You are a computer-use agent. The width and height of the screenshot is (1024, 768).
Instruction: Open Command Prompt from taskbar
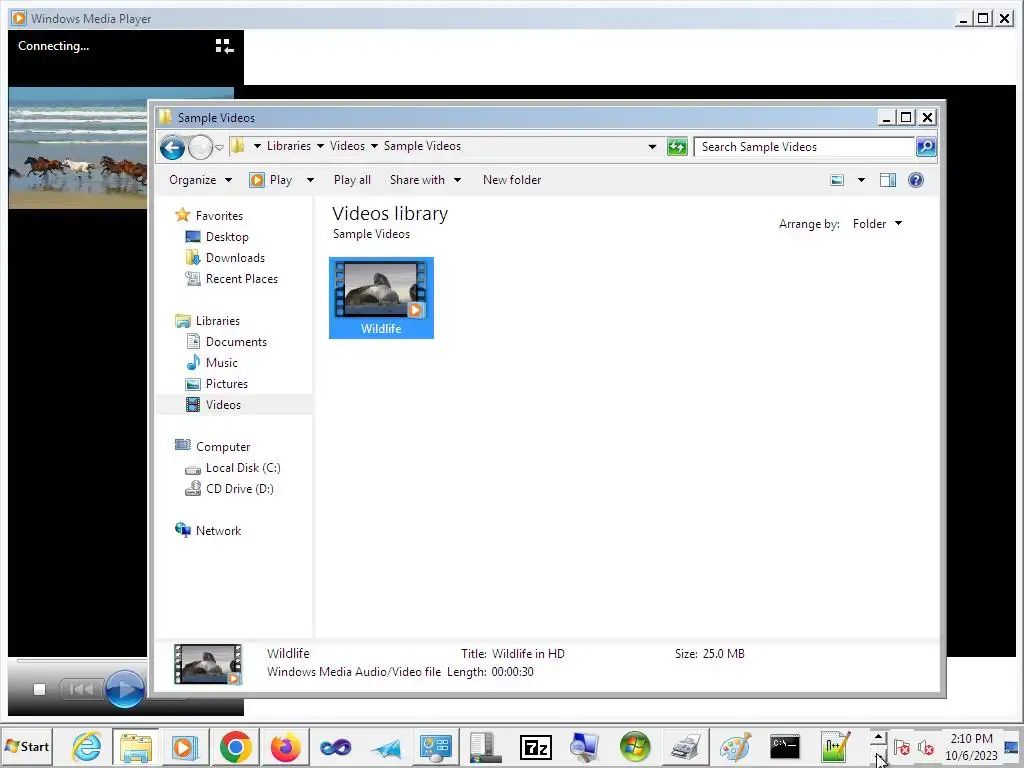click(785, 746)
